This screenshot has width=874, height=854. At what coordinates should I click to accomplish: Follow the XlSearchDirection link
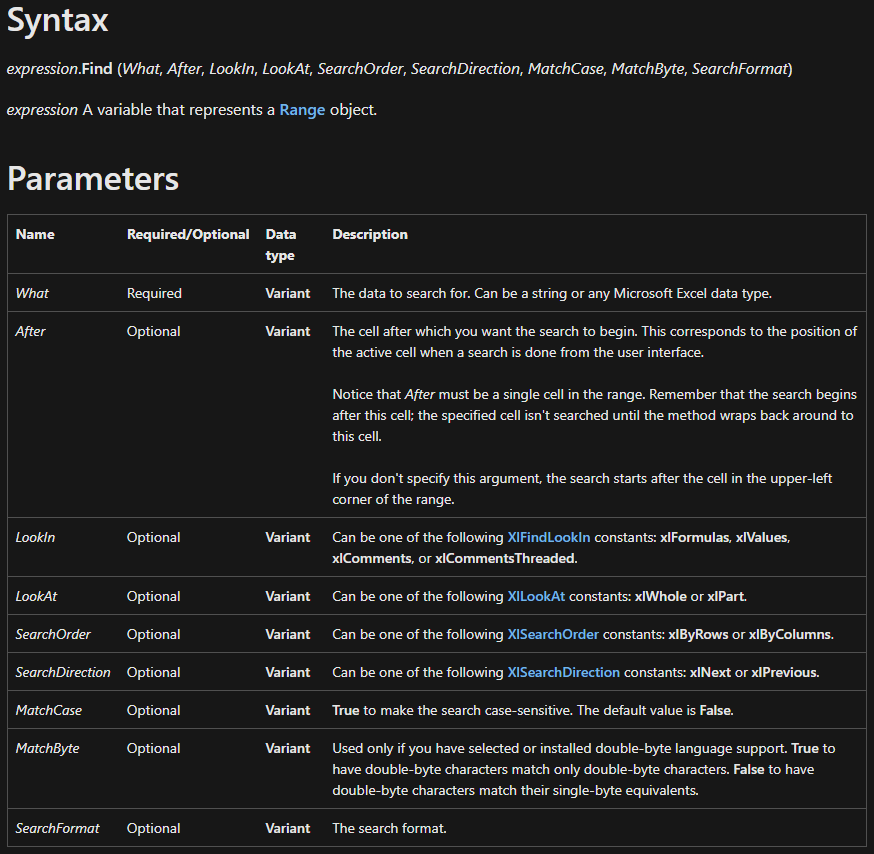point(564,672)
